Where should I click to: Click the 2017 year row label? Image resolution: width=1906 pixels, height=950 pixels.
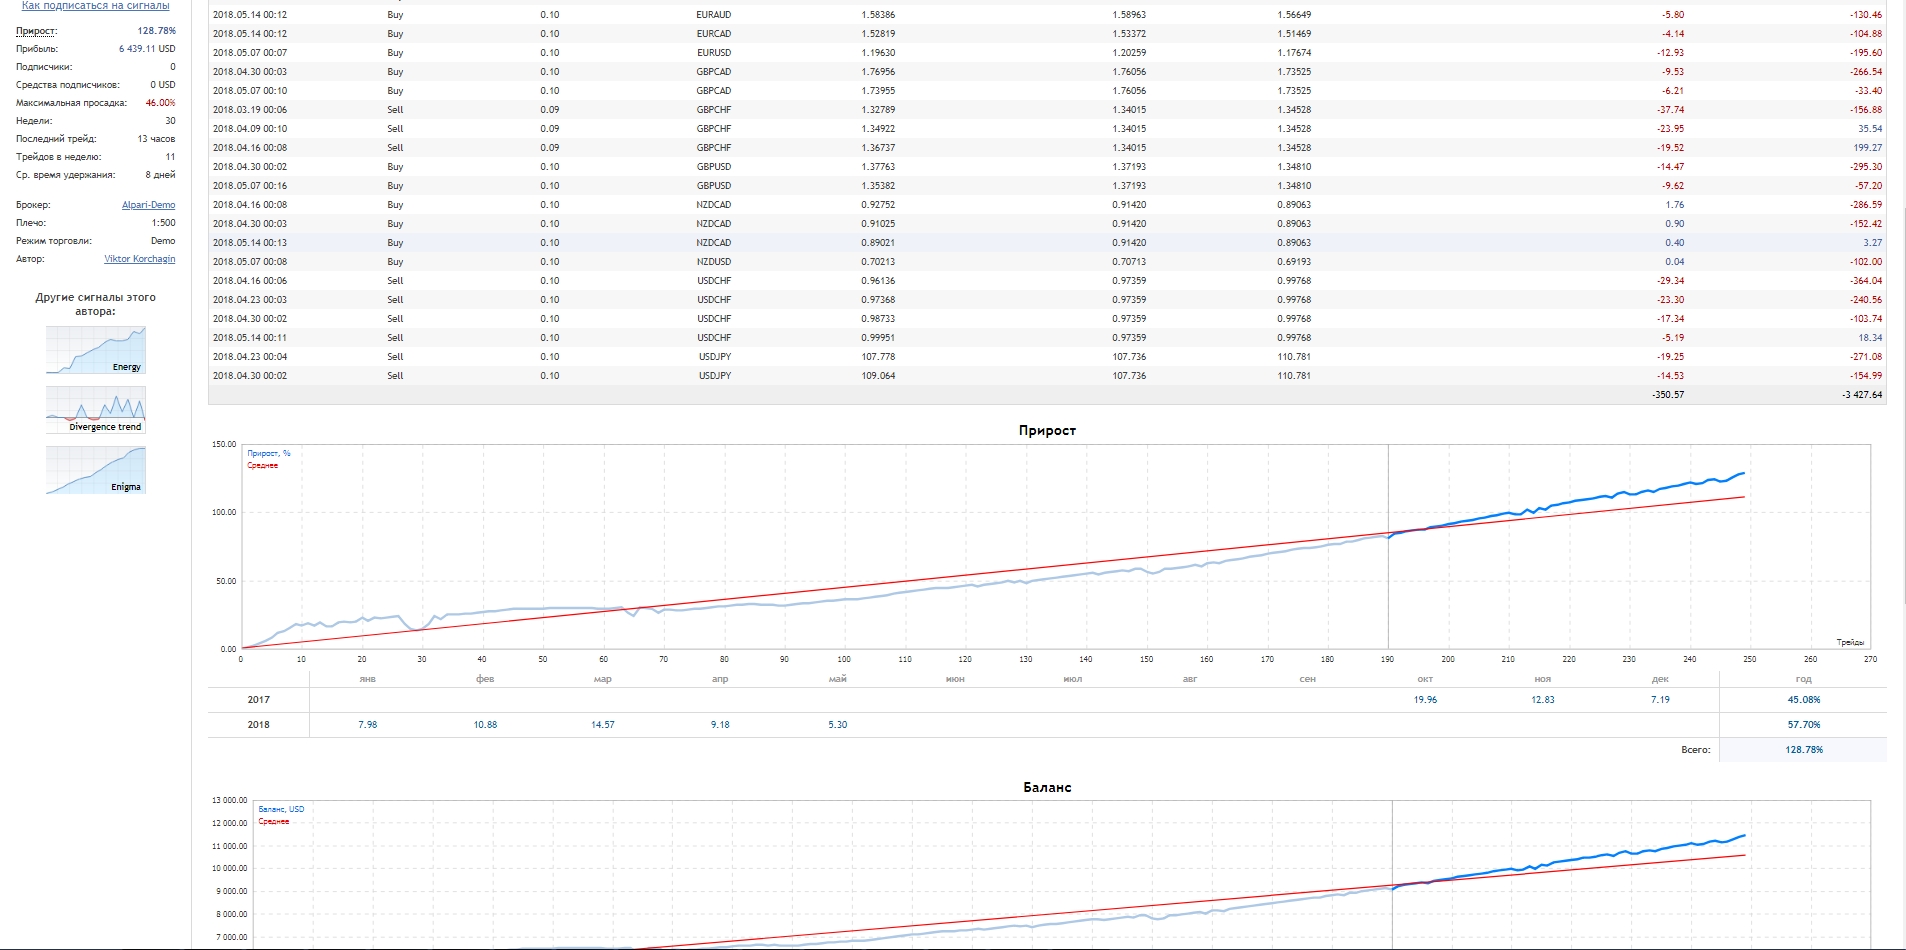click(x=259, y=700)
